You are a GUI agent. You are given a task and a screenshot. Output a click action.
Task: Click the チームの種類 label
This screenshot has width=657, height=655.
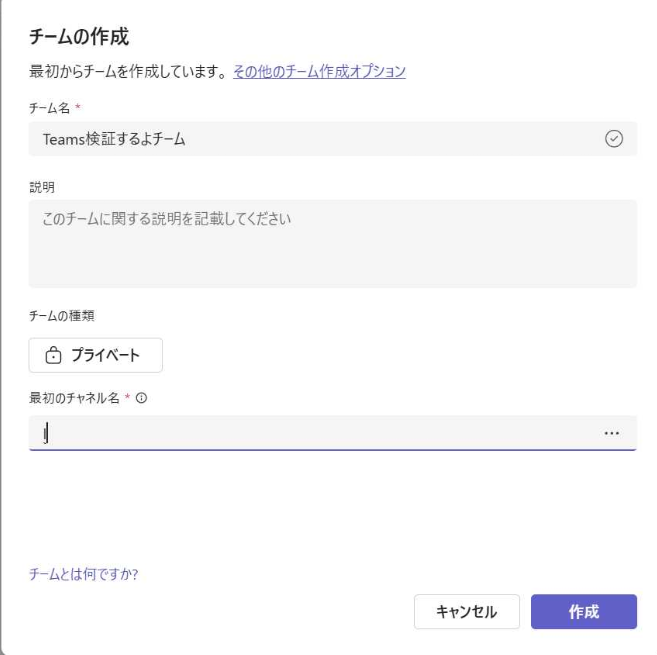coord(62,316)
